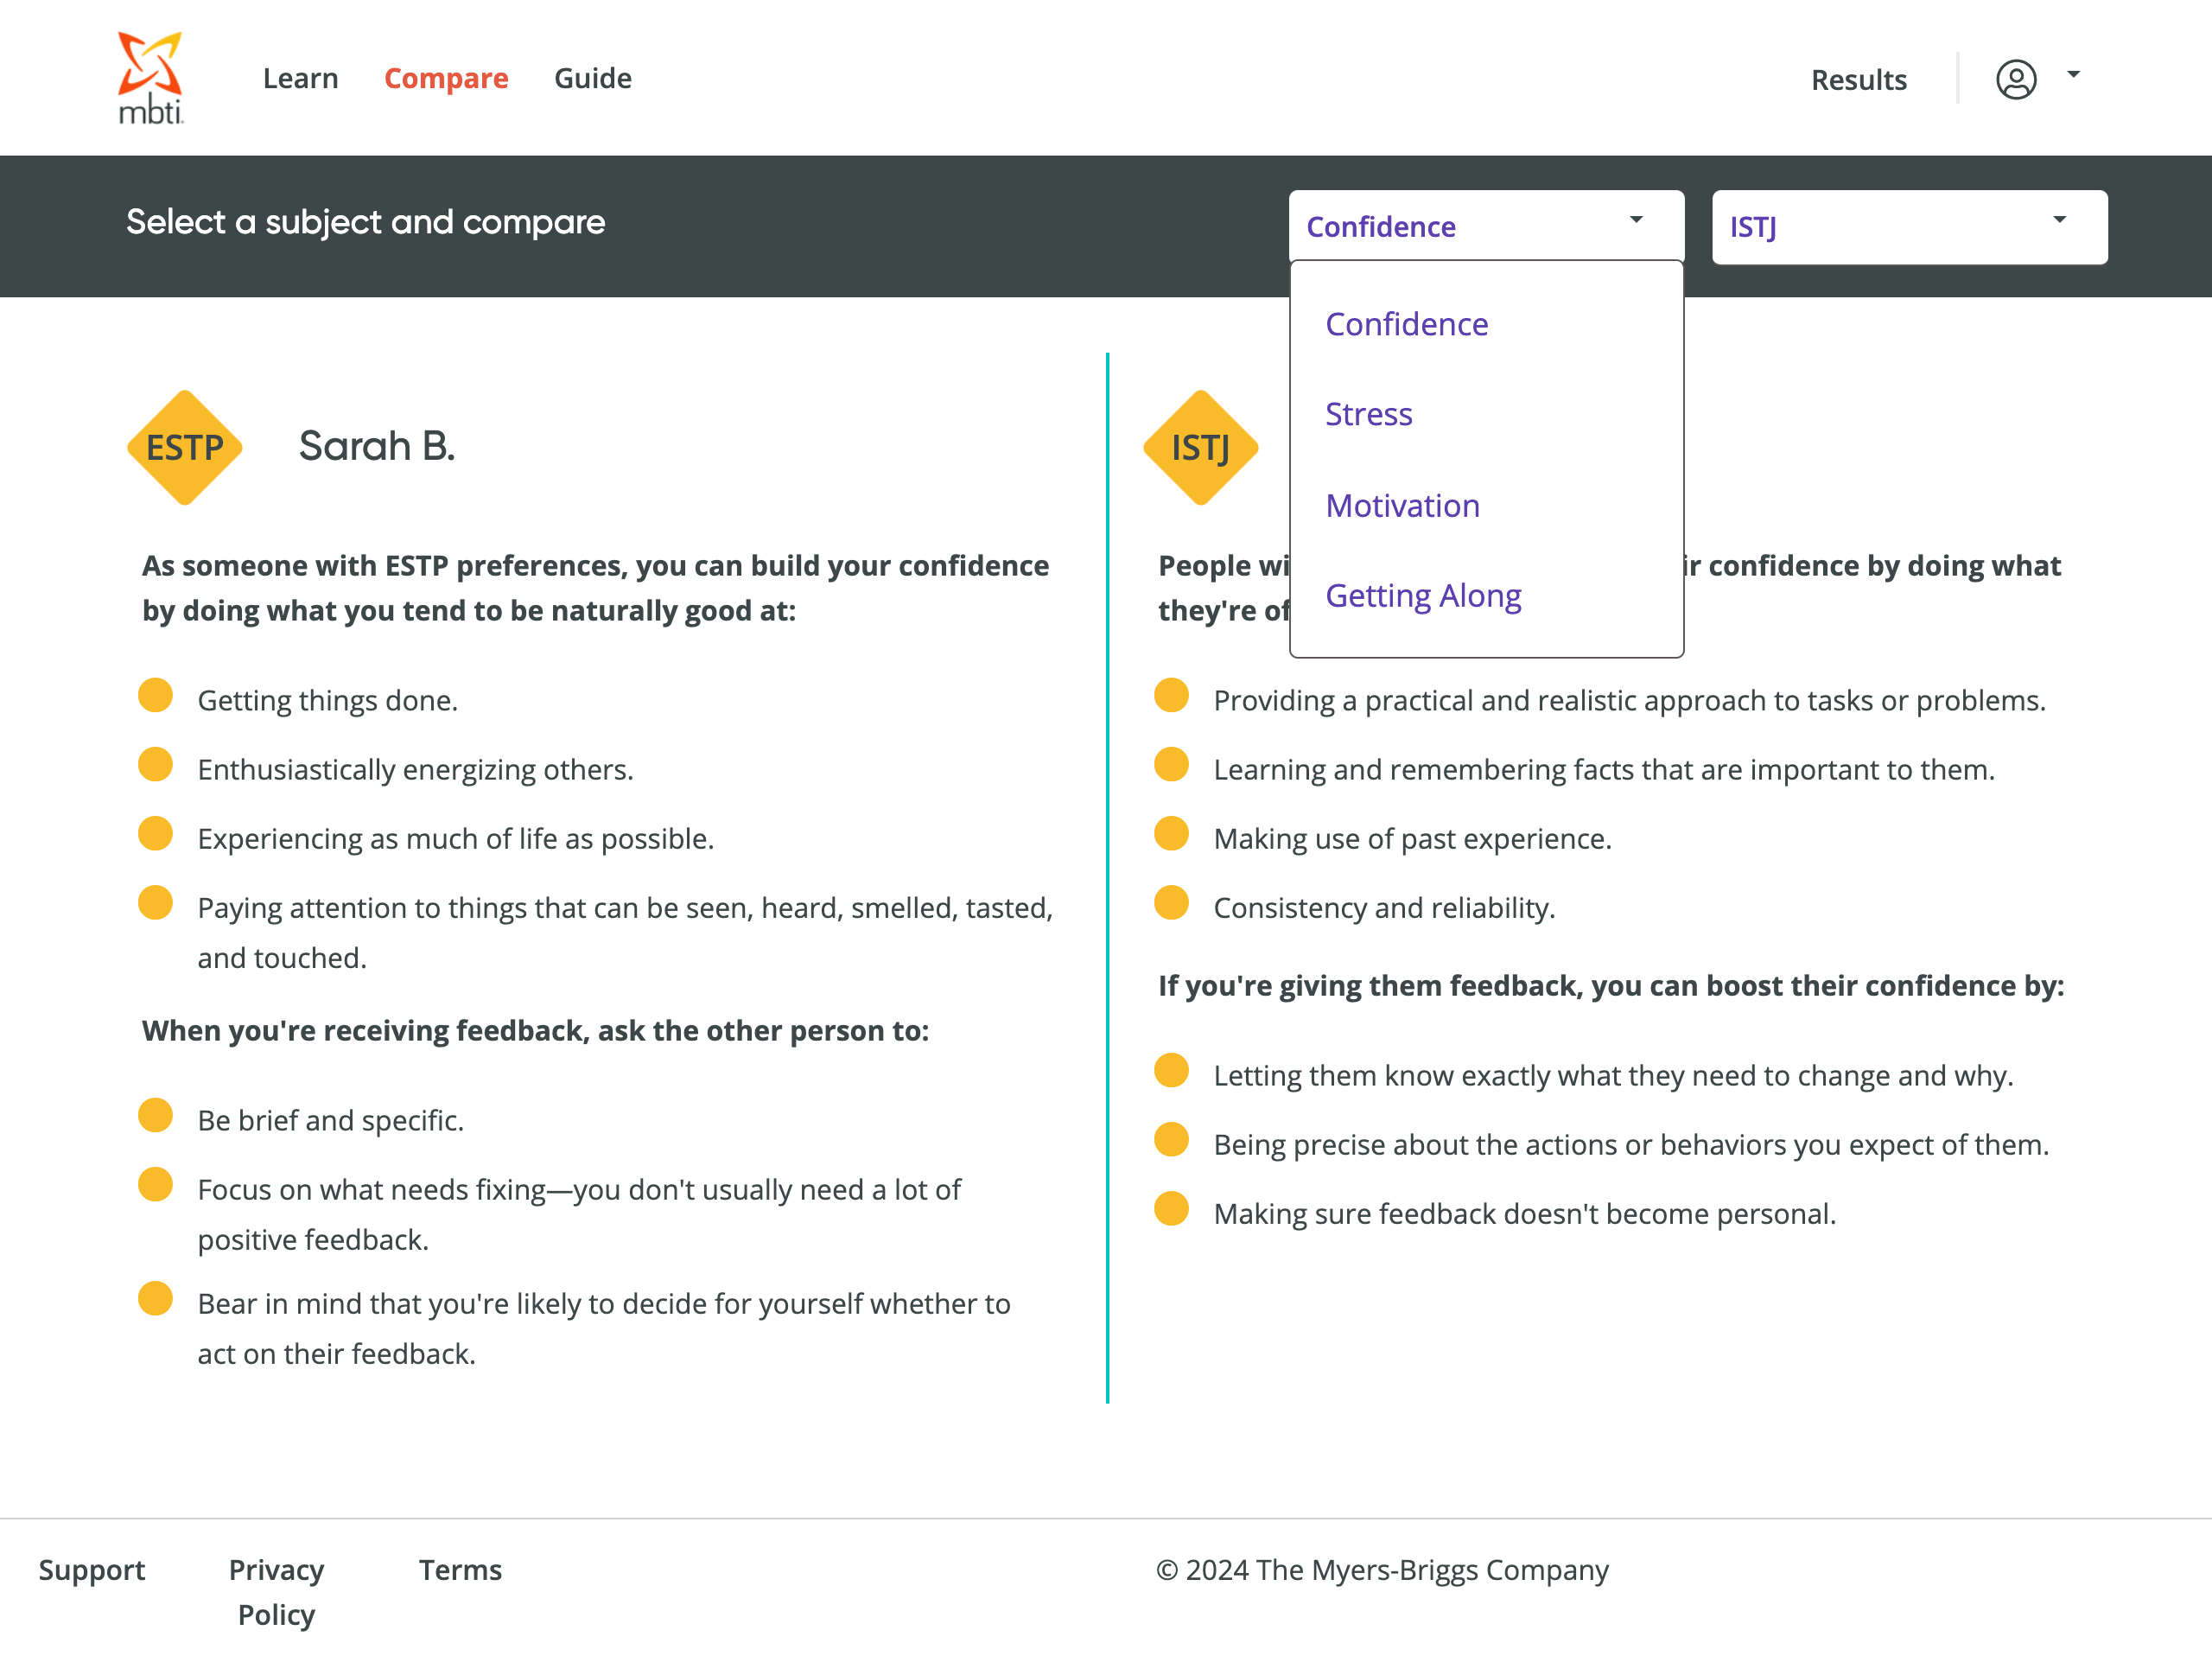
Task: Select Stress from the subject list
Action: [1368, 414]
